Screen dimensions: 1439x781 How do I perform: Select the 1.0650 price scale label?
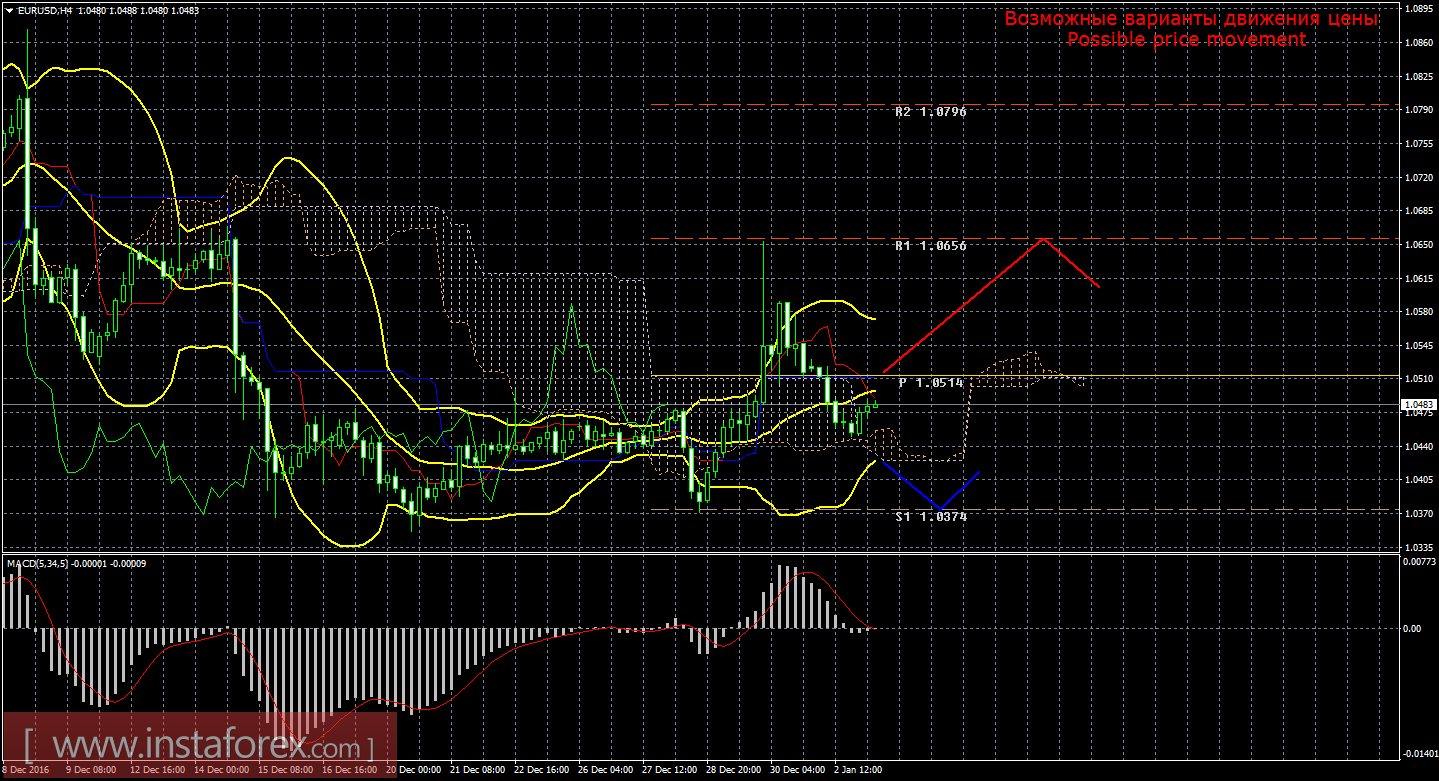[1419, 245]
